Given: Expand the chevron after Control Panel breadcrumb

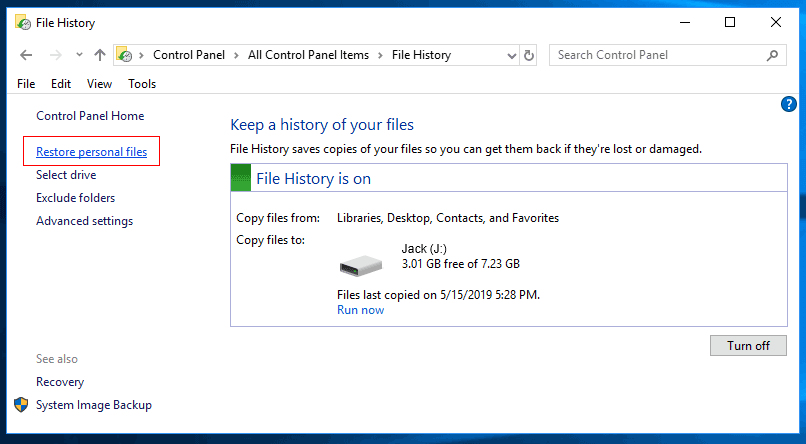Looking at the screenshot, I should click(236, 55).
